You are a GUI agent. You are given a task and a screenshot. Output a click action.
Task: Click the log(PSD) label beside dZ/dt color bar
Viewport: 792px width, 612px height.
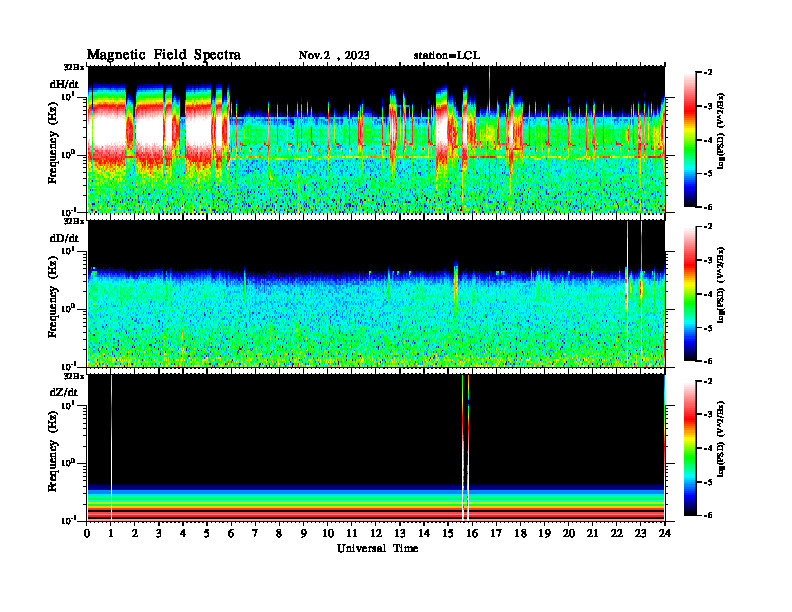click(721, 439)
